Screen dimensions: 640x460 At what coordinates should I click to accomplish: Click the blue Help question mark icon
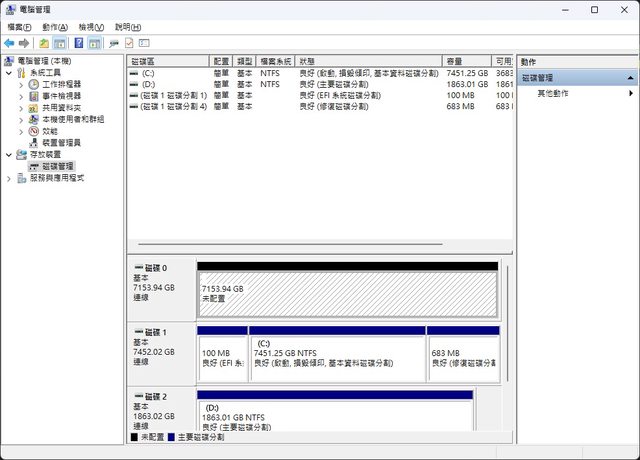(x=77, y=44)
